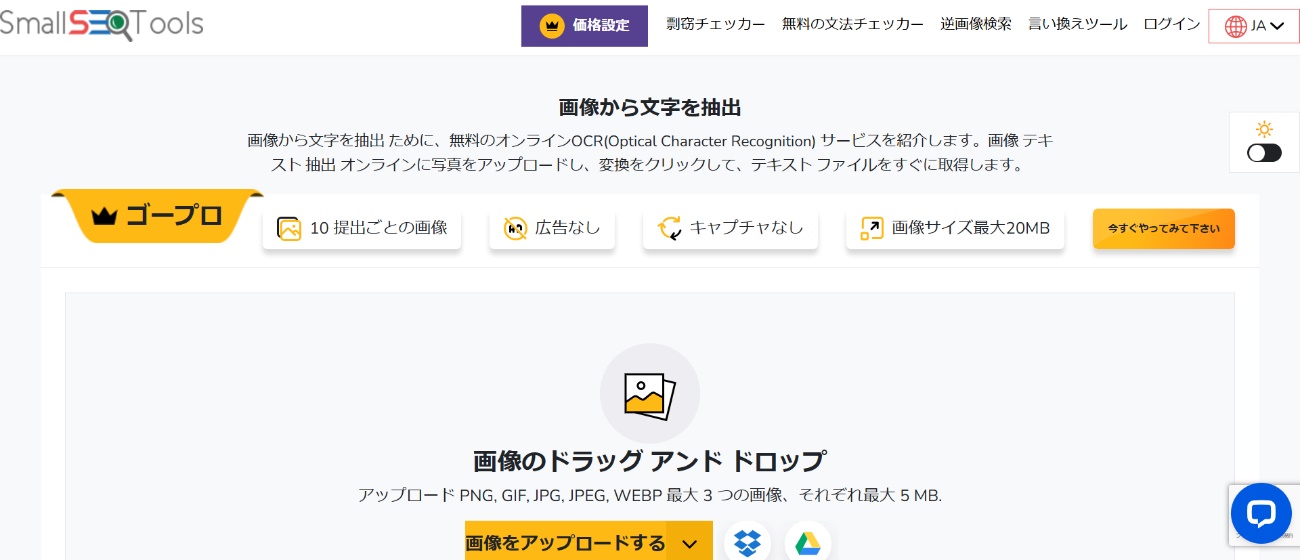The image size is (1300, 560).
Task: Select the 広告なし feature label
Action: 568,228
